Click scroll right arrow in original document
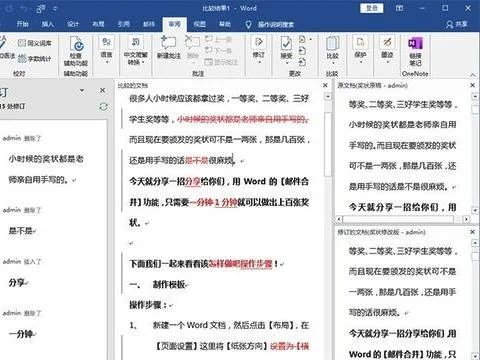Image resolution: width=480 pixels, height=360 pixels. pos(466,219)
